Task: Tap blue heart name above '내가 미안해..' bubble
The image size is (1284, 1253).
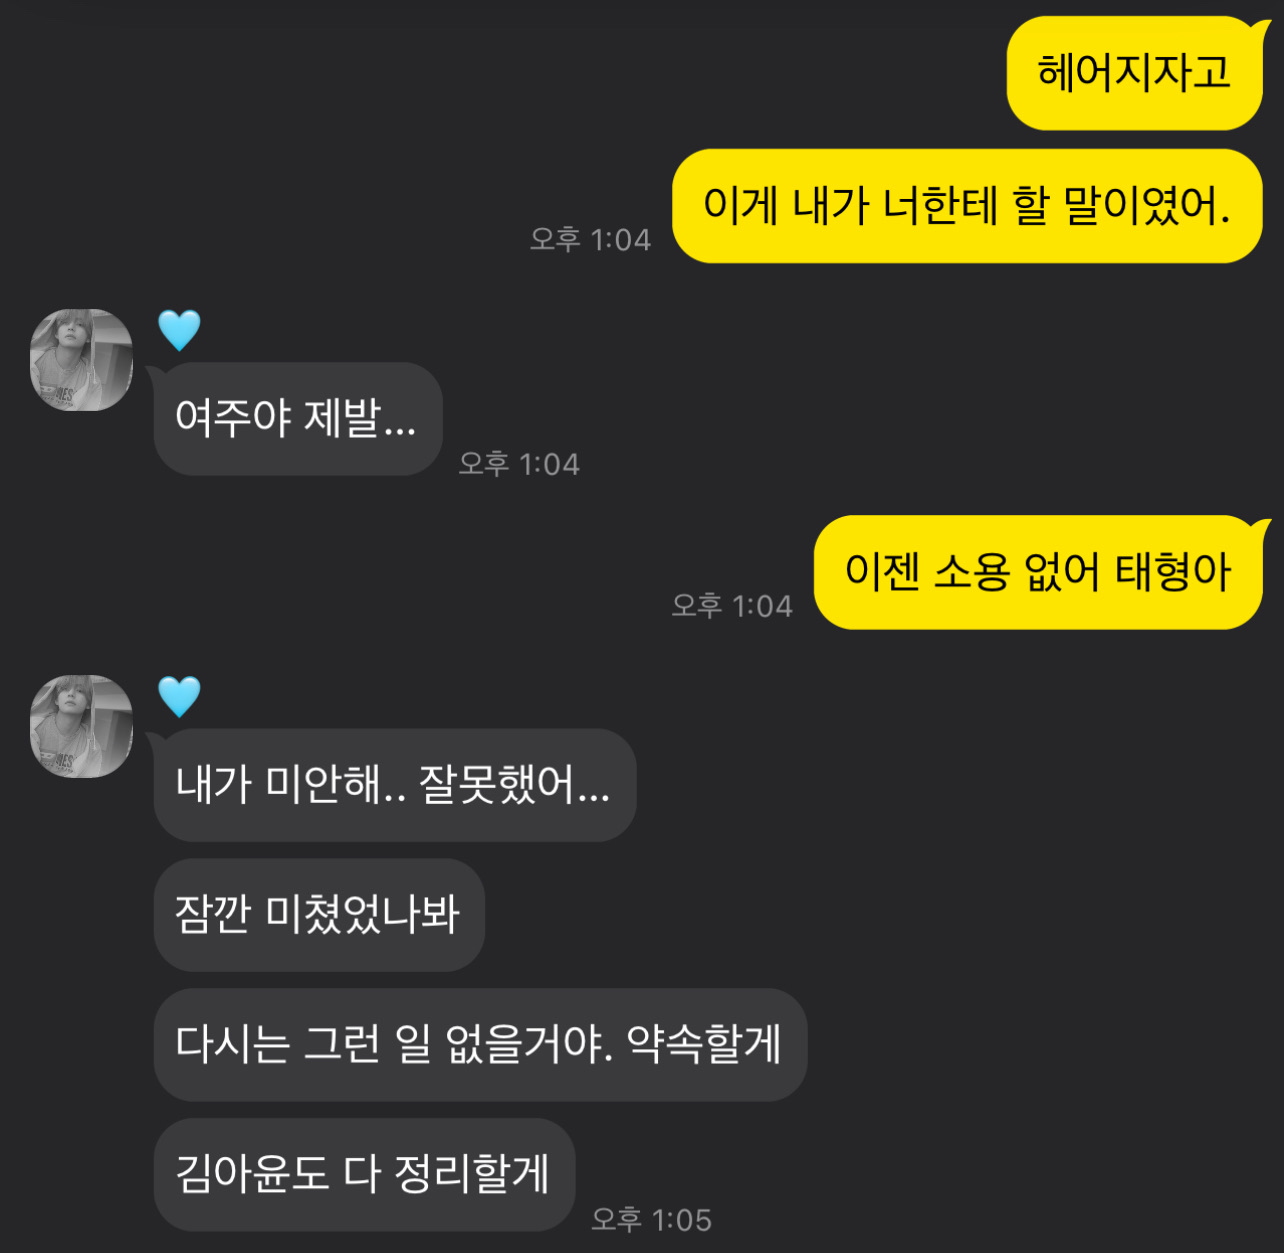Action: pos(180,696)
